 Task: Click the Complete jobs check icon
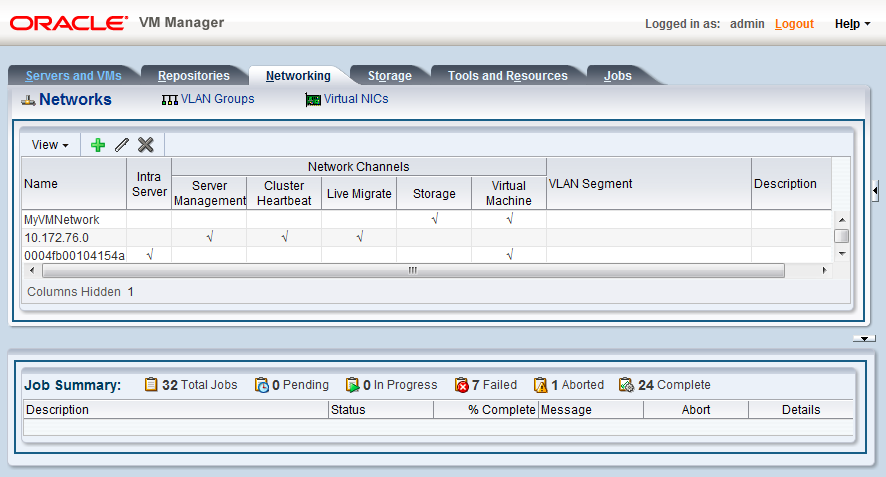coord(626,385)
